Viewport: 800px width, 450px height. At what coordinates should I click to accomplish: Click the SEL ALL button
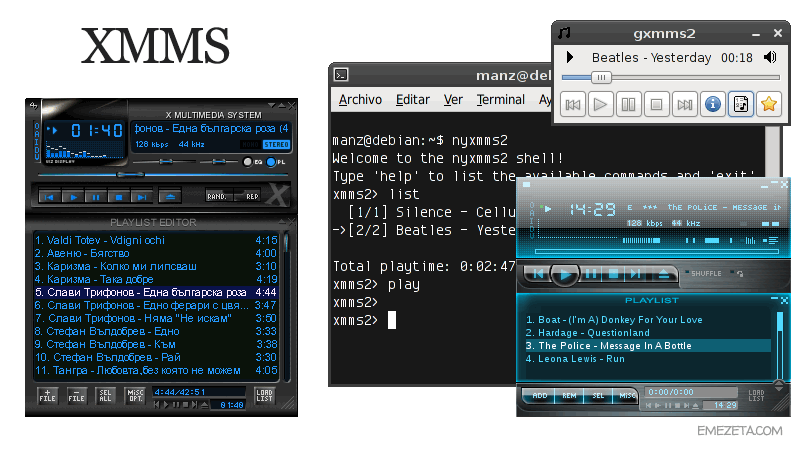point(105,395)
